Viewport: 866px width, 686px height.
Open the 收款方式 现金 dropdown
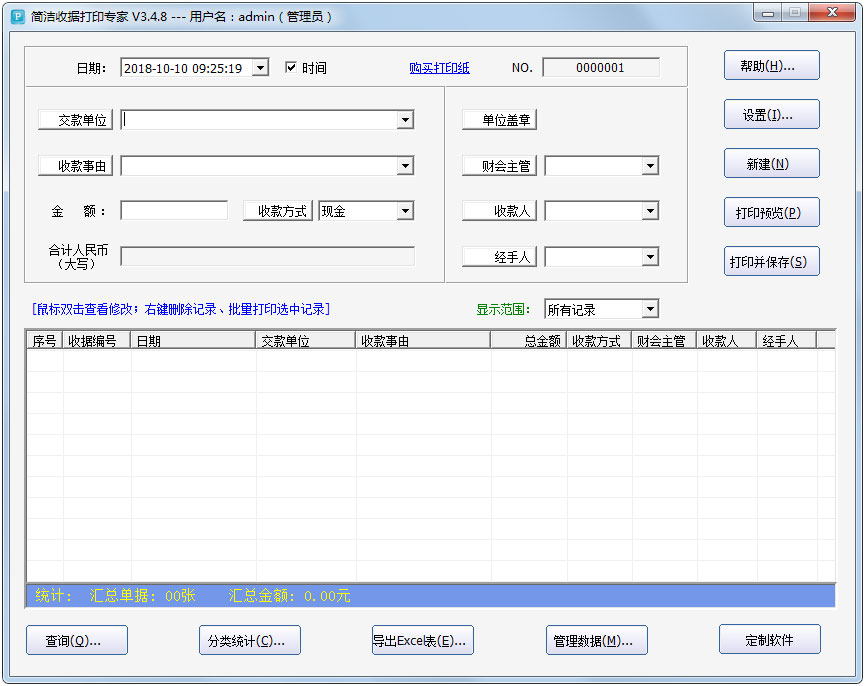pyautogui.click(x=405, y=211)
